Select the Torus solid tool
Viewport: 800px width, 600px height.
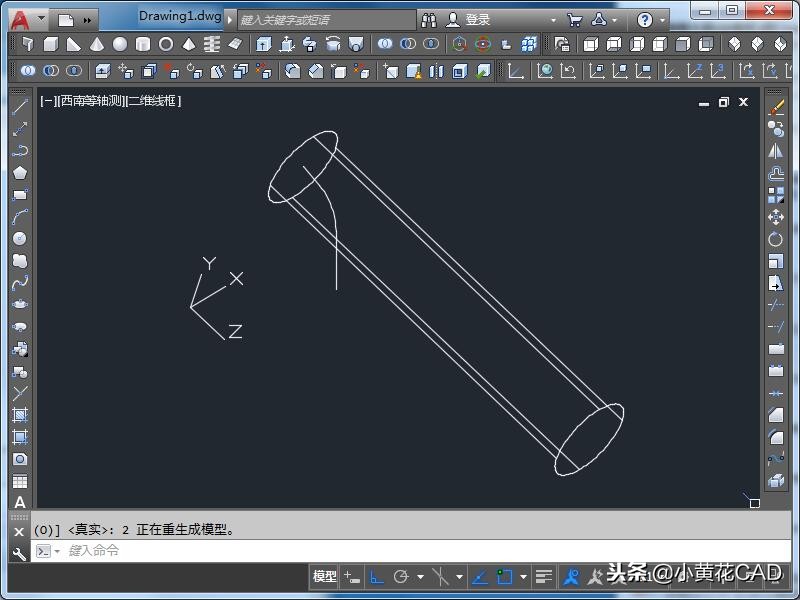coord(166,44)
